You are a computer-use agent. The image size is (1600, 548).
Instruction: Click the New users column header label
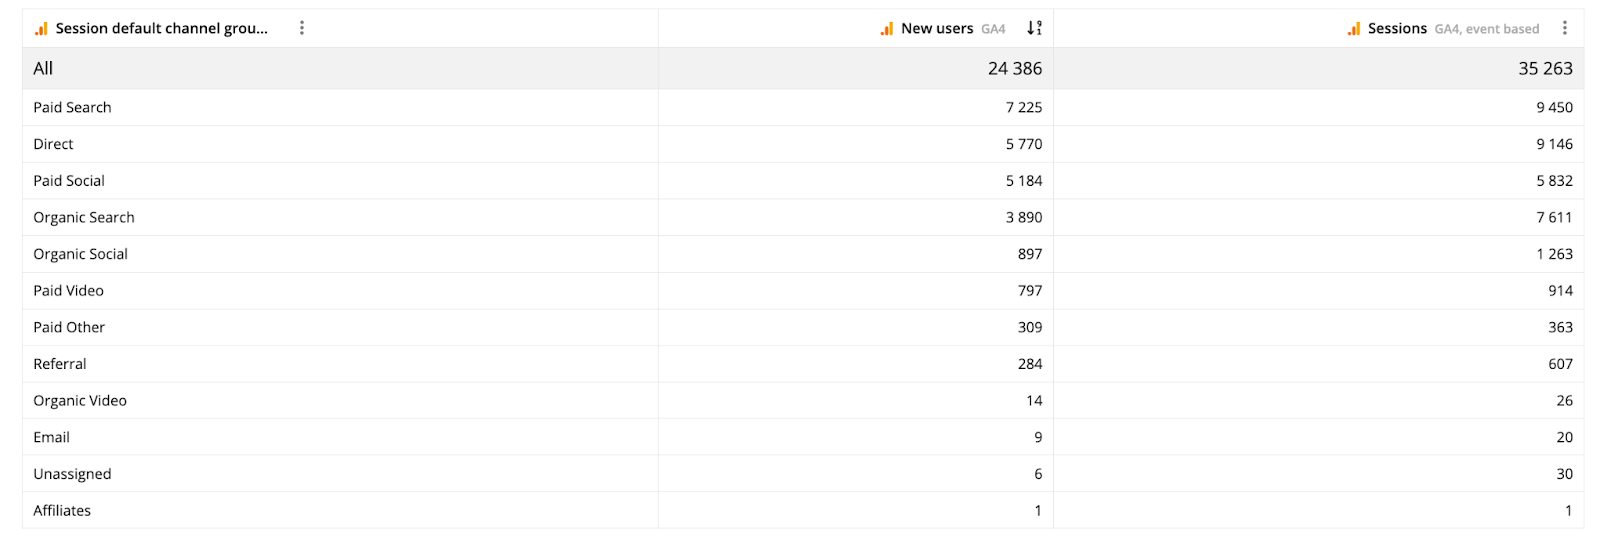tap(937, 28)
